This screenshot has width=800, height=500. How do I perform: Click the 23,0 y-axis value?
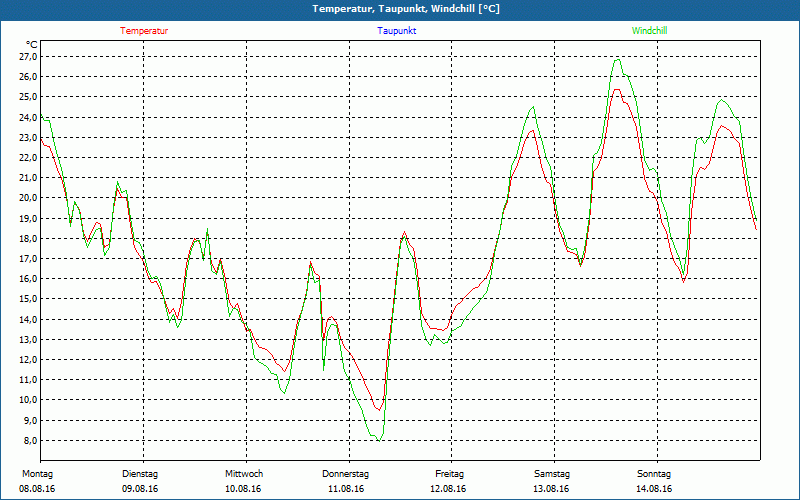pos(28,137)
